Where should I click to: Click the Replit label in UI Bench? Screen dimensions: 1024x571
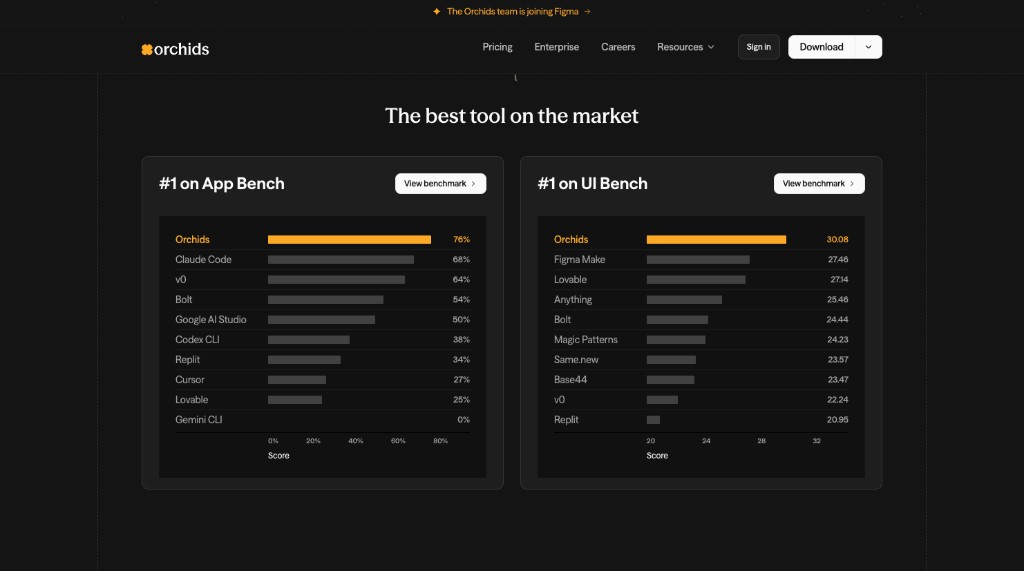click(x=566, y=419)
